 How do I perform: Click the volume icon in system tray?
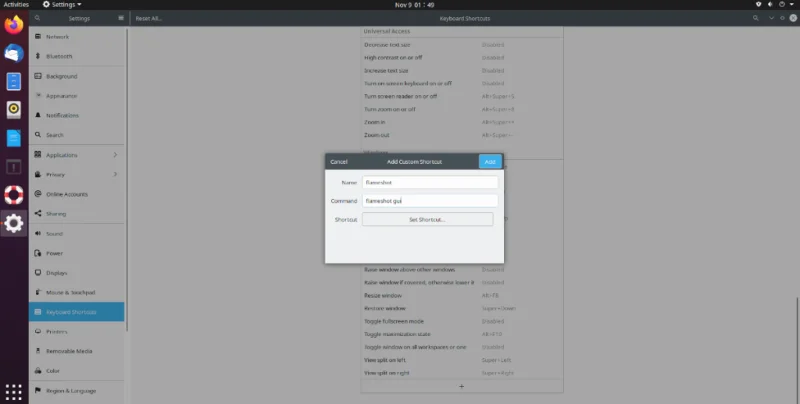tap(770, 5)
